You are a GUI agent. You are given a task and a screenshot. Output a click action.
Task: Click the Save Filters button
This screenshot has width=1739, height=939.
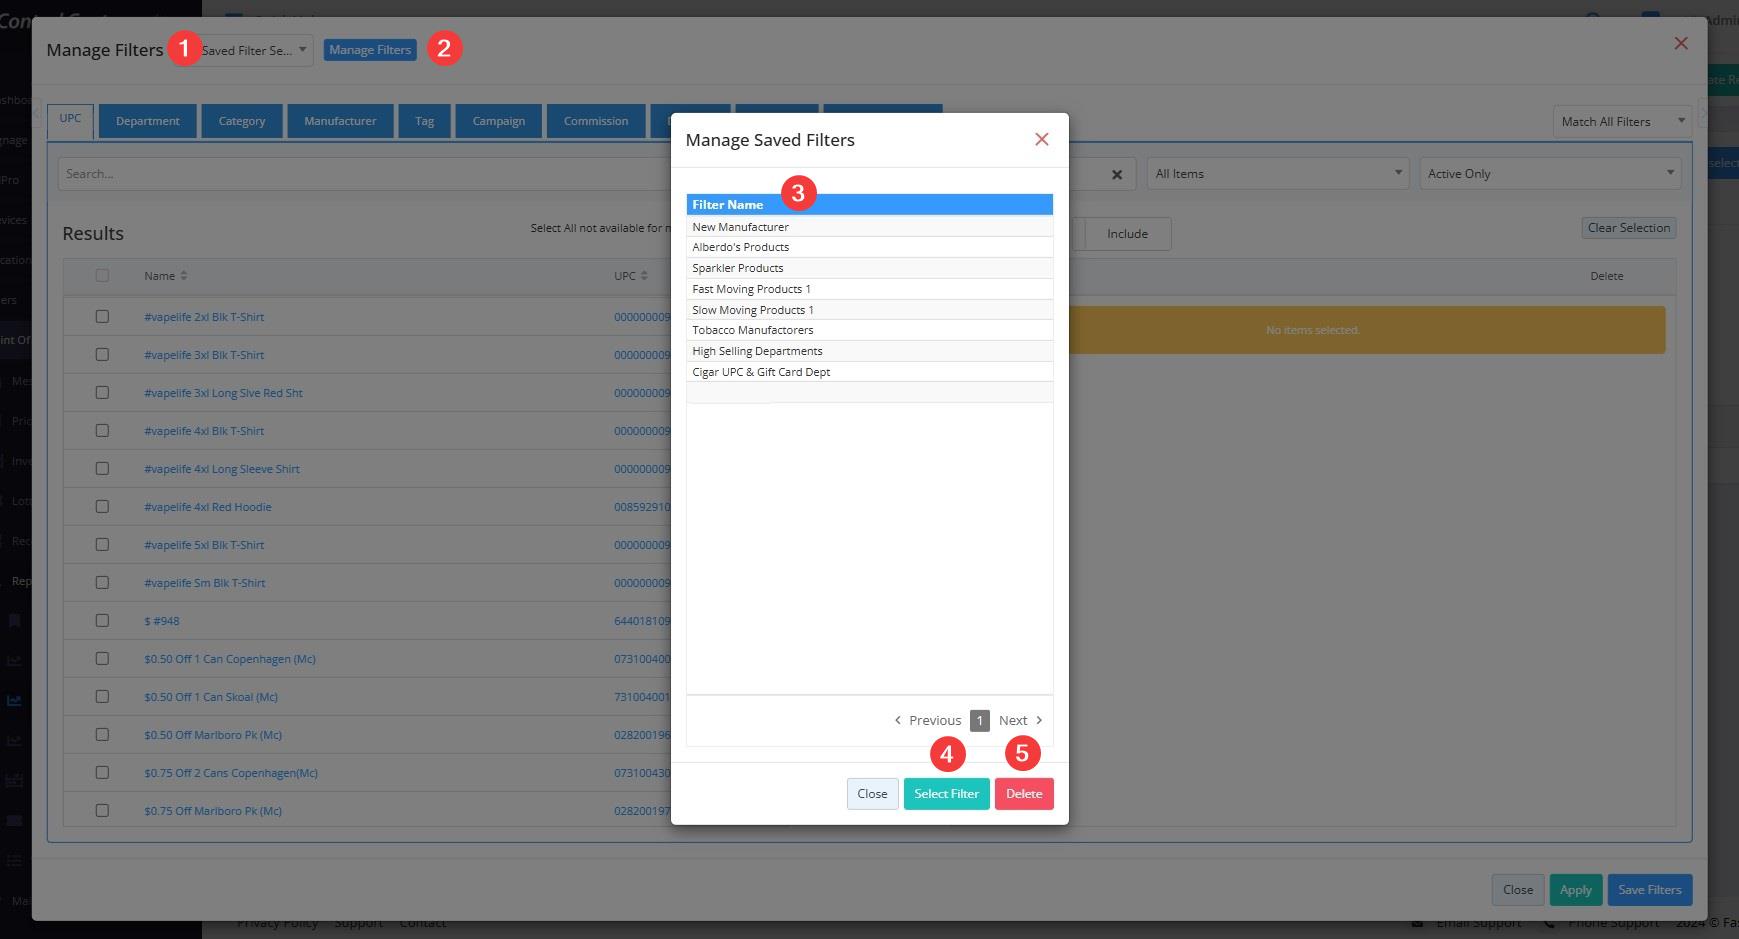click(1649, 889)
